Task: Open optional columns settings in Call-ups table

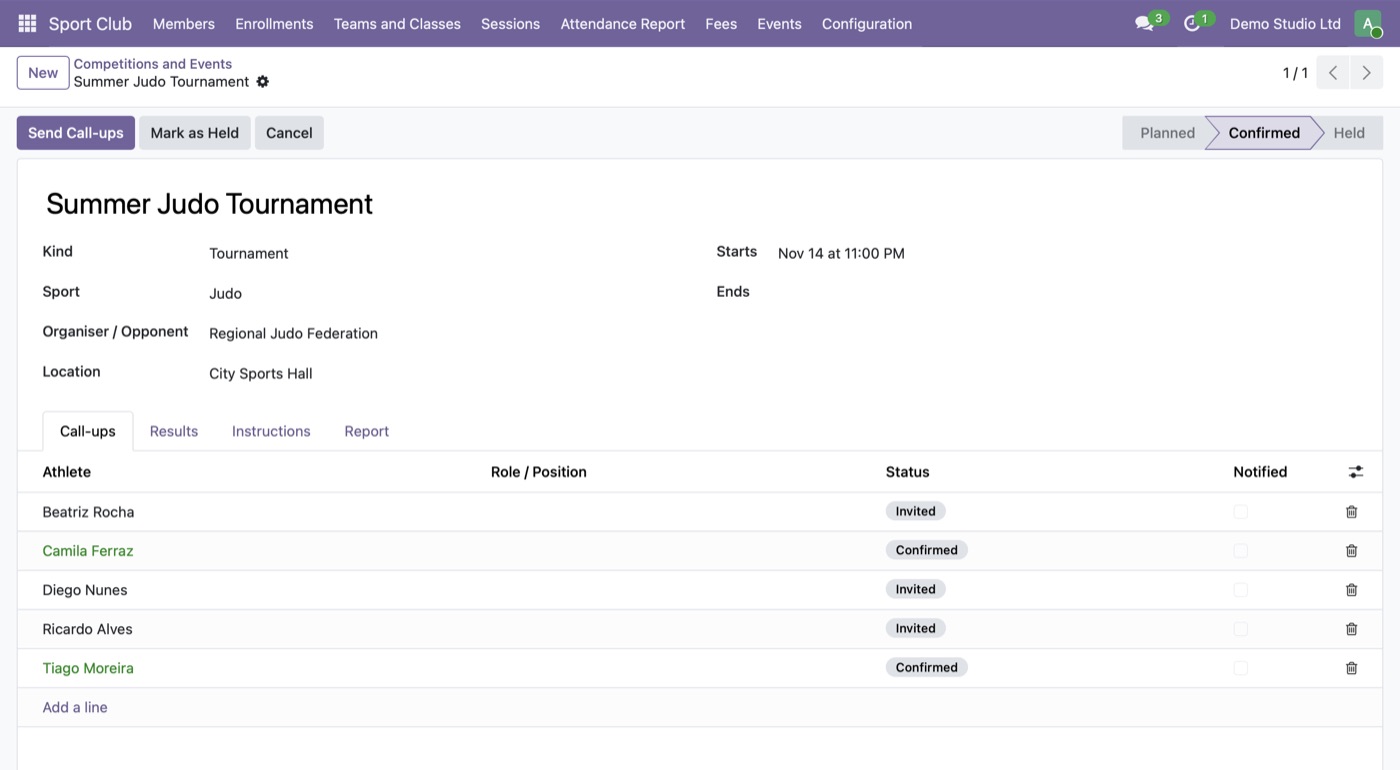Action: [x=1356, y=472]
